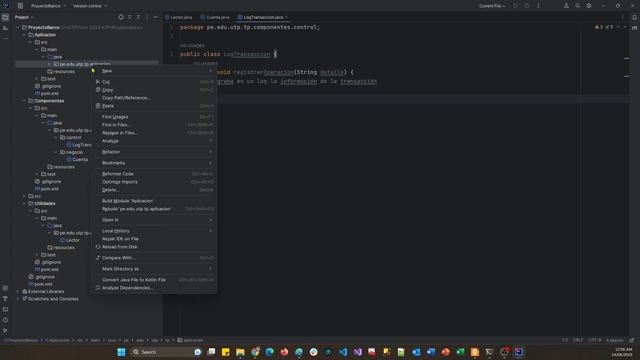Image resolution: width=640 pixels, height=360 pixels.
Task: Open File Explorer from taskbar
Action: coord(240,352)
